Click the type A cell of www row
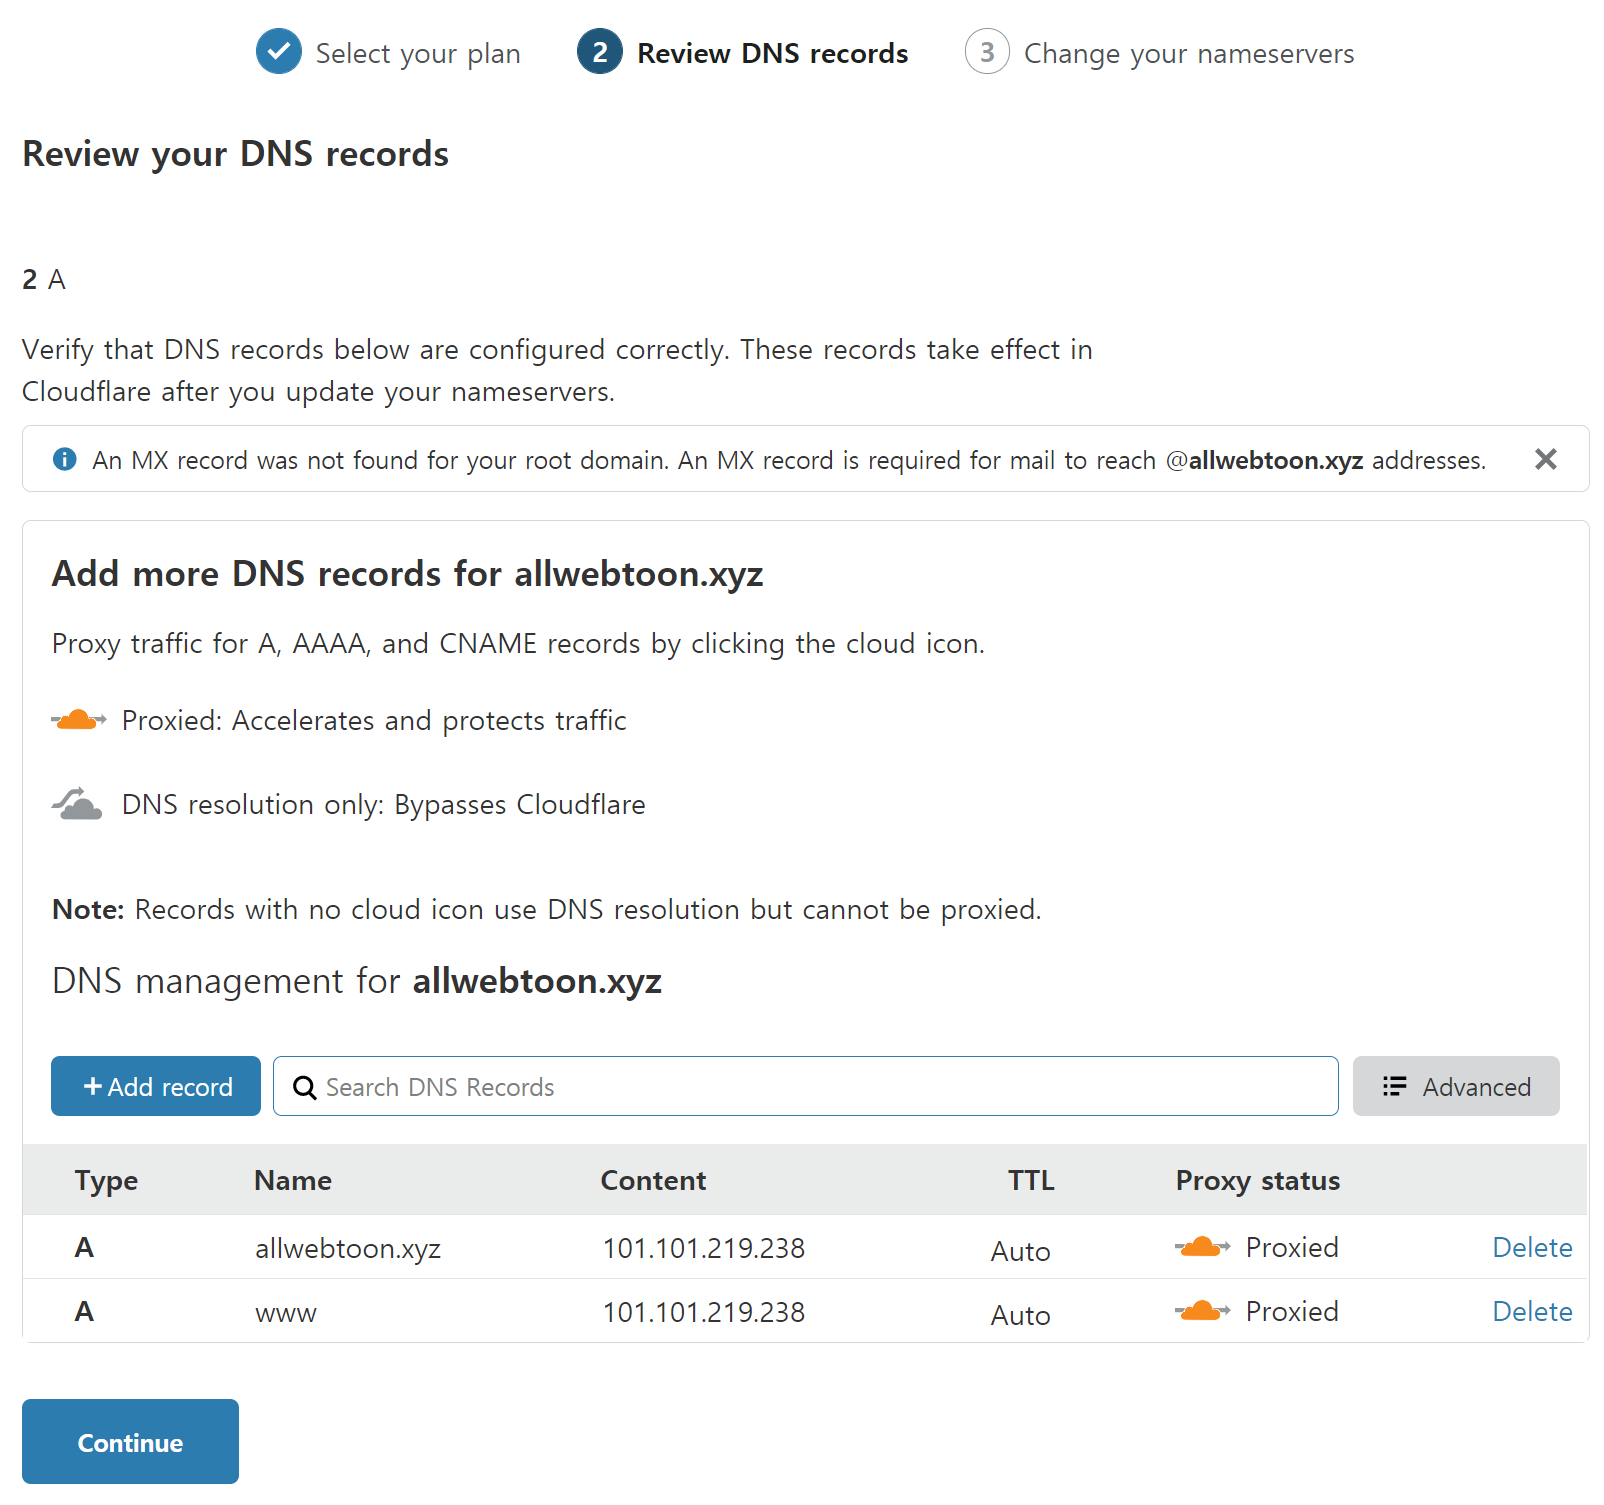The height and width of the screenshot is (1505, 1604). (x=84, y=1311)
